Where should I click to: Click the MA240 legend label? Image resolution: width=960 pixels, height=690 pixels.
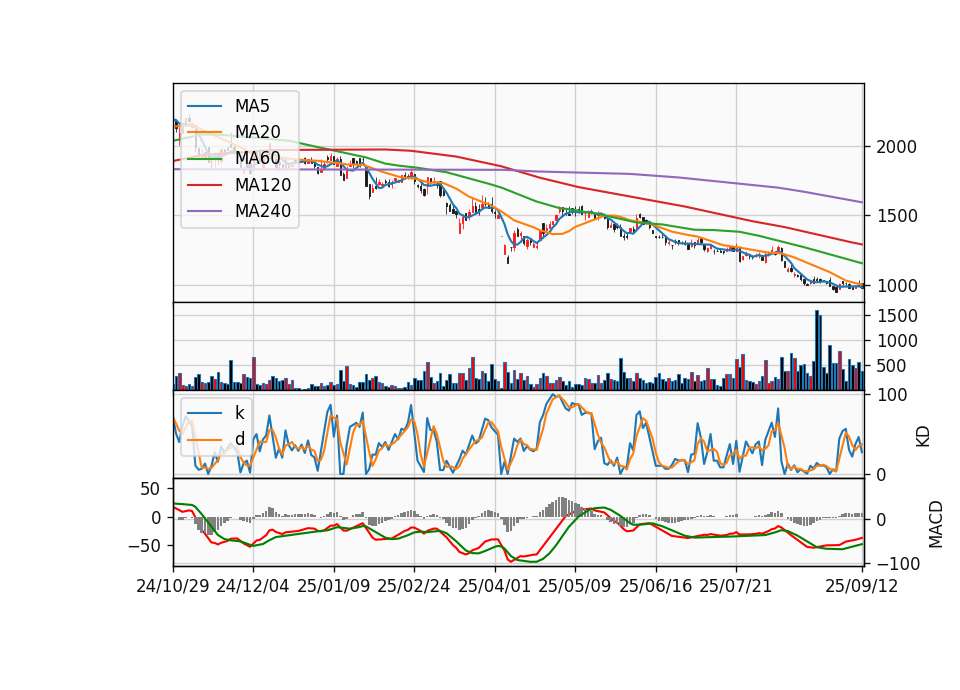tap(263, 211)
